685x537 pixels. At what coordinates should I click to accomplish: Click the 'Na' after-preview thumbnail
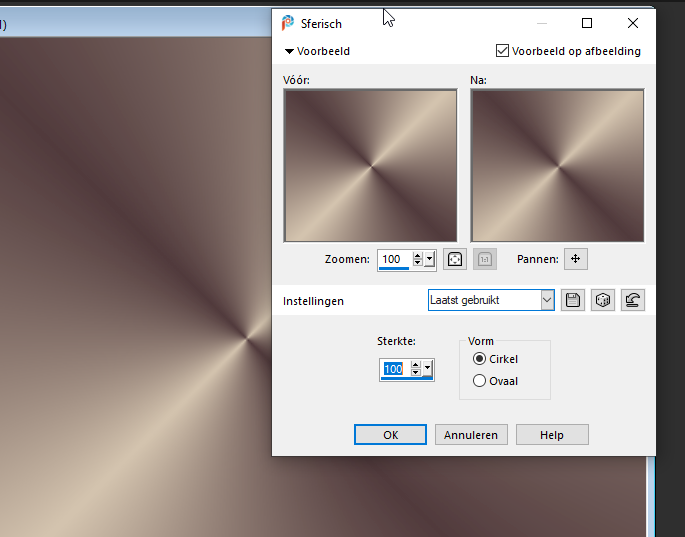coord(557,166)
